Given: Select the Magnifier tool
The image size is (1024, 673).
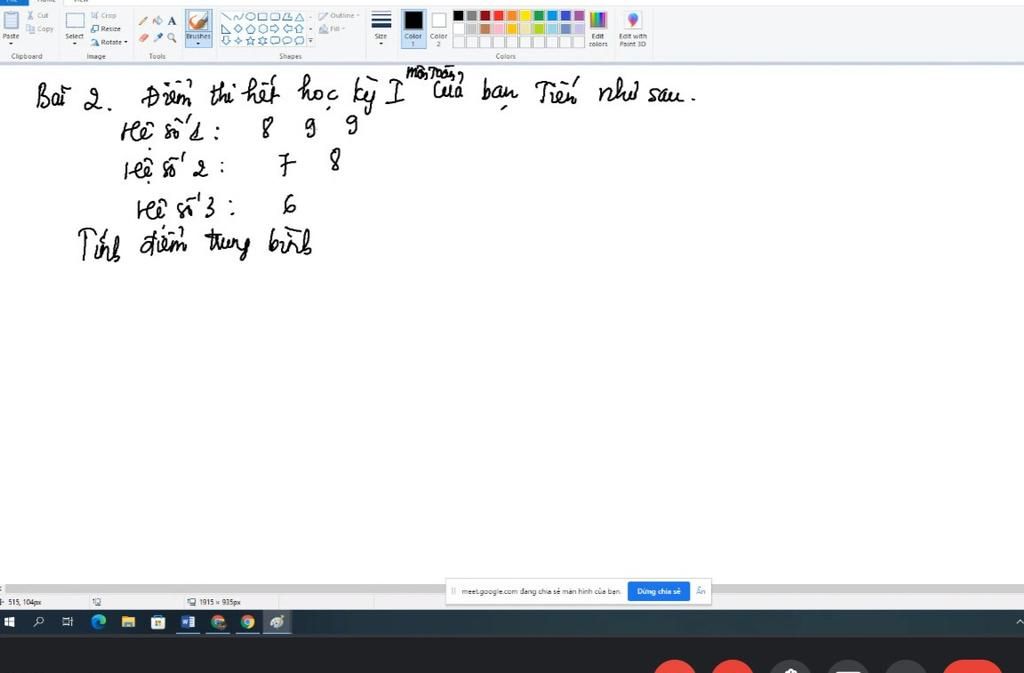Looking at the screenshot, I should [172, 38].
